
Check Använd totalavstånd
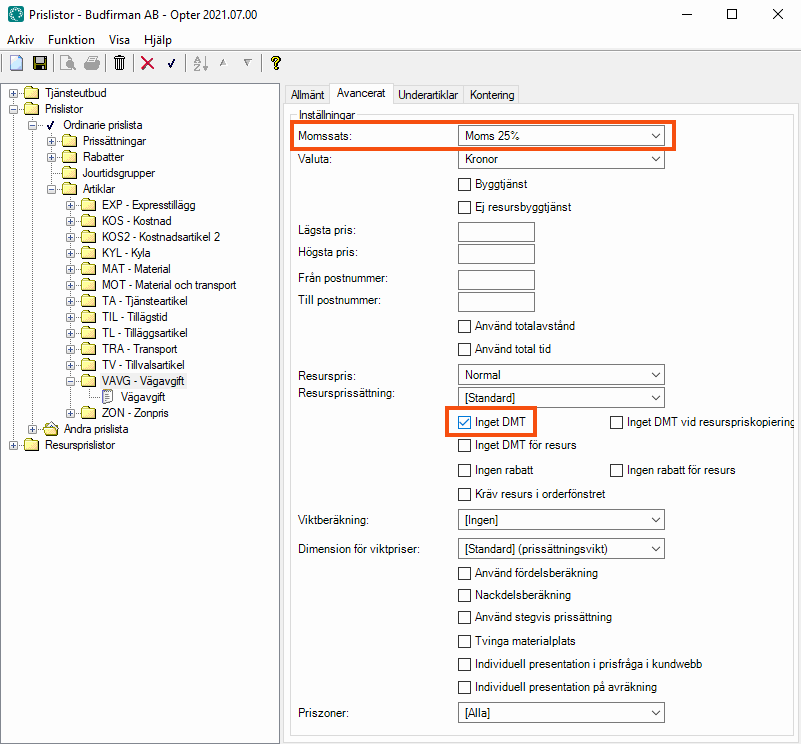click(464, 327)
